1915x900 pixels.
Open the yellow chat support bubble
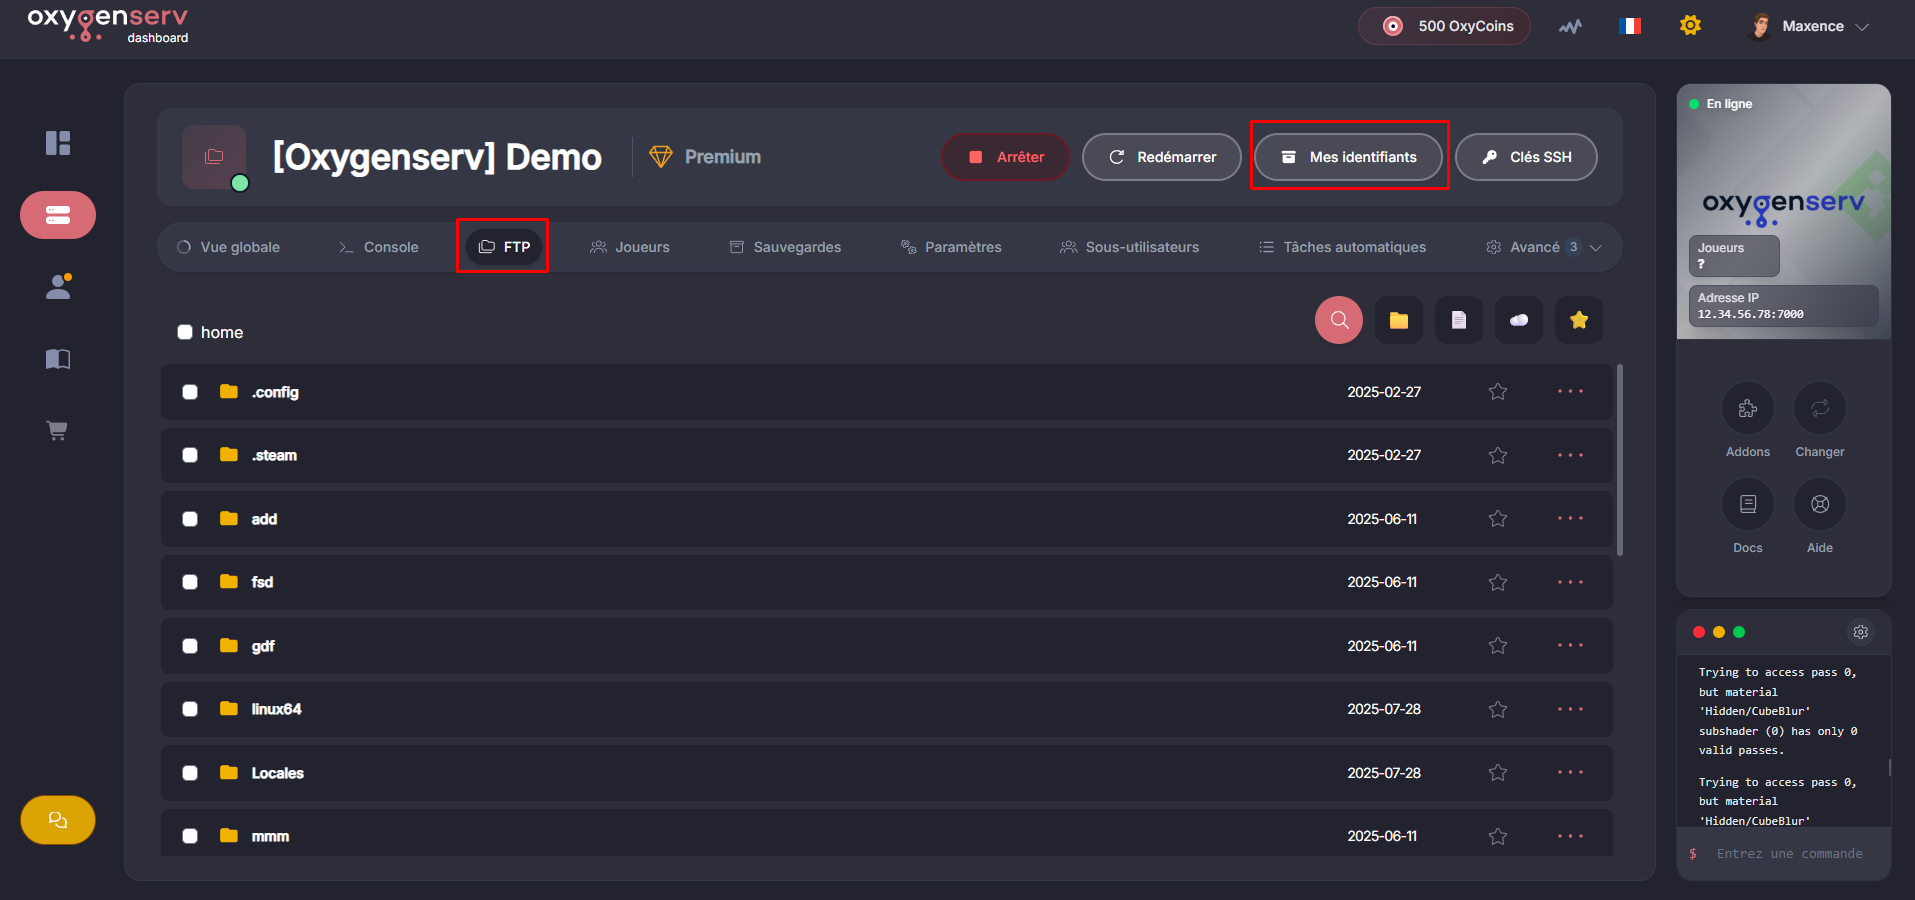point(58,820)
